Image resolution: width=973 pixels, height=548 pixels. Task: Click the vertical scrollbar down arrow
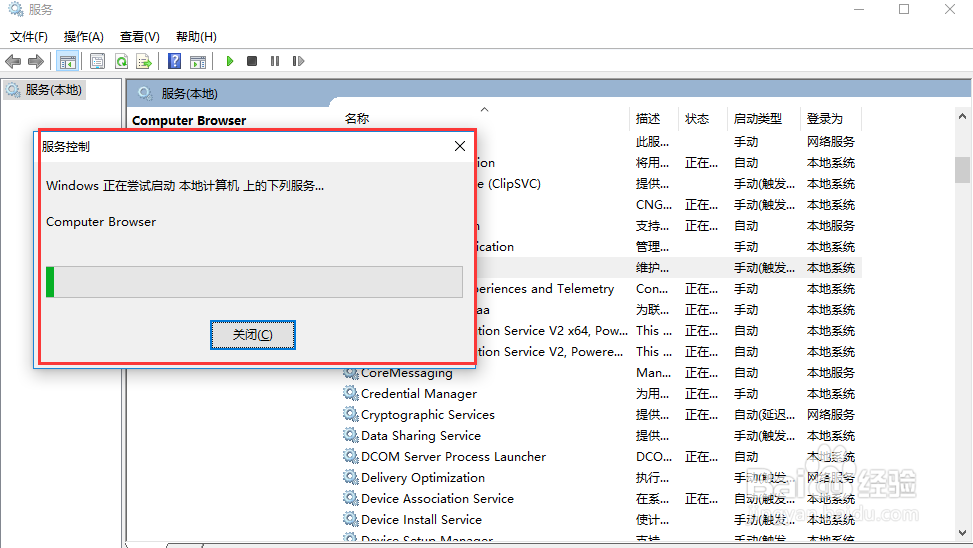(x=962, y=532)
